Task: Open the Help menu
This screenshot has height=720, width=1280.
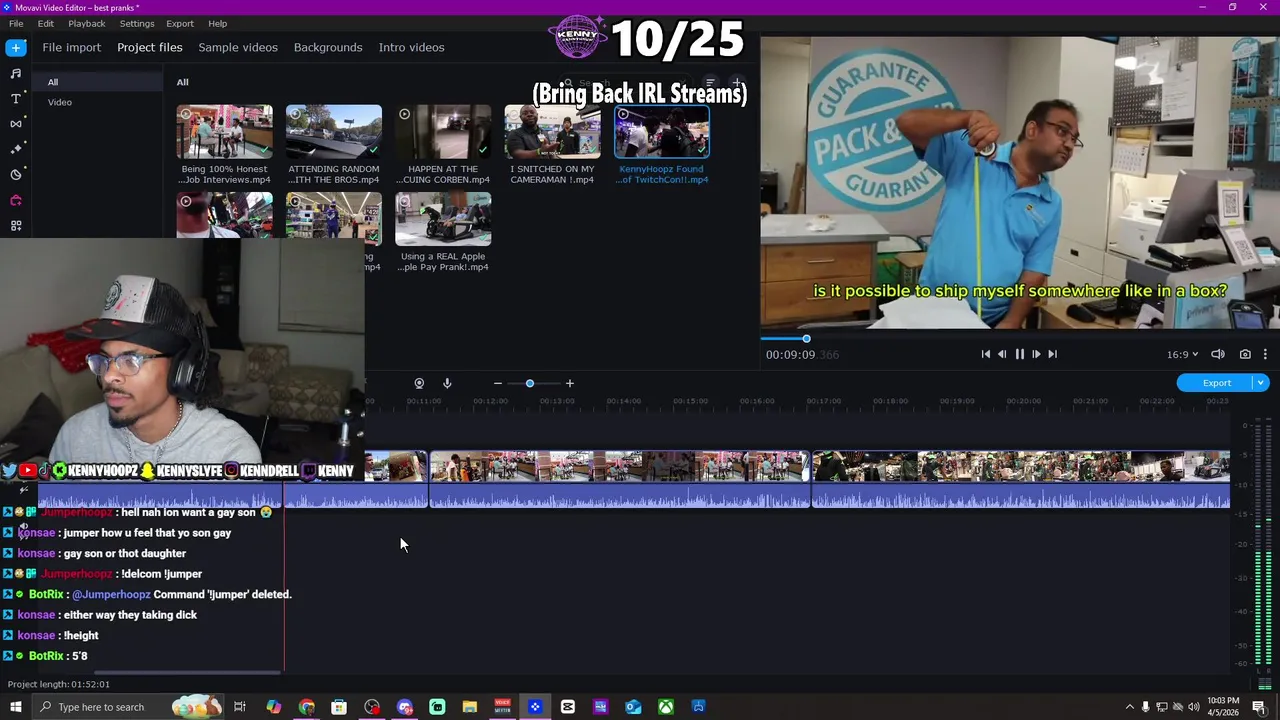Action: click(218, 23)
